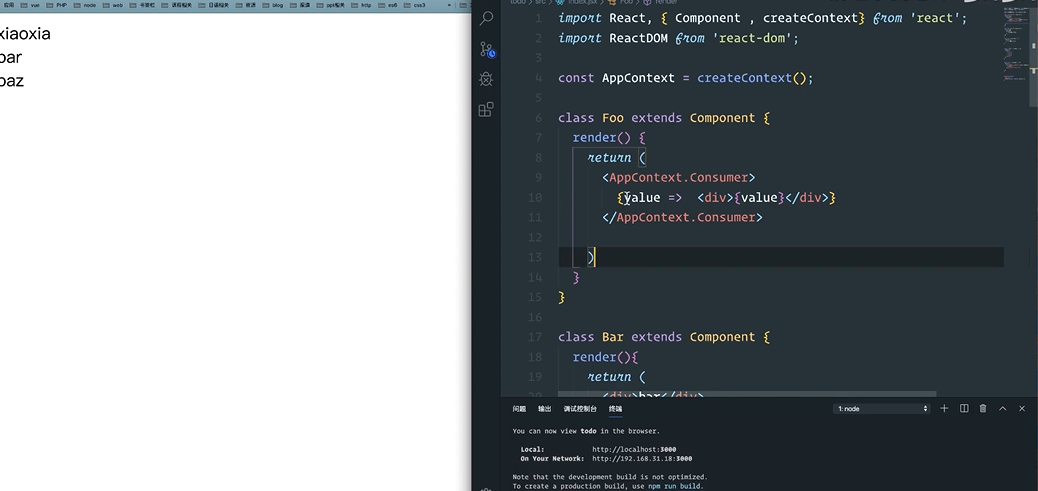This screenshot has width=1038, height=491.
Task: Click closing '</AppContext.Consumer>' tag on line 11
Action: (683, 217)
